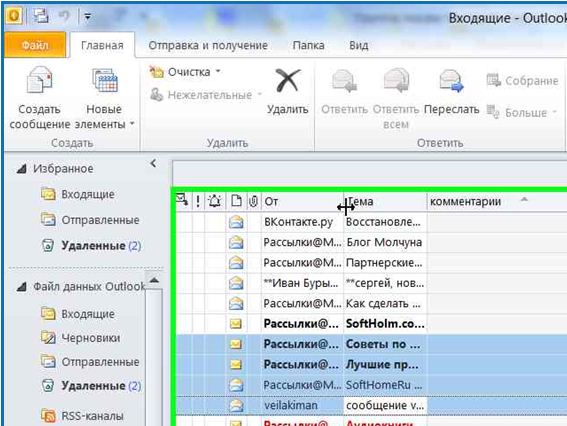The width and height of the screenshot is (567, 426).
Task: Select the Лучшие пр... message
Action: pos(371,364)
